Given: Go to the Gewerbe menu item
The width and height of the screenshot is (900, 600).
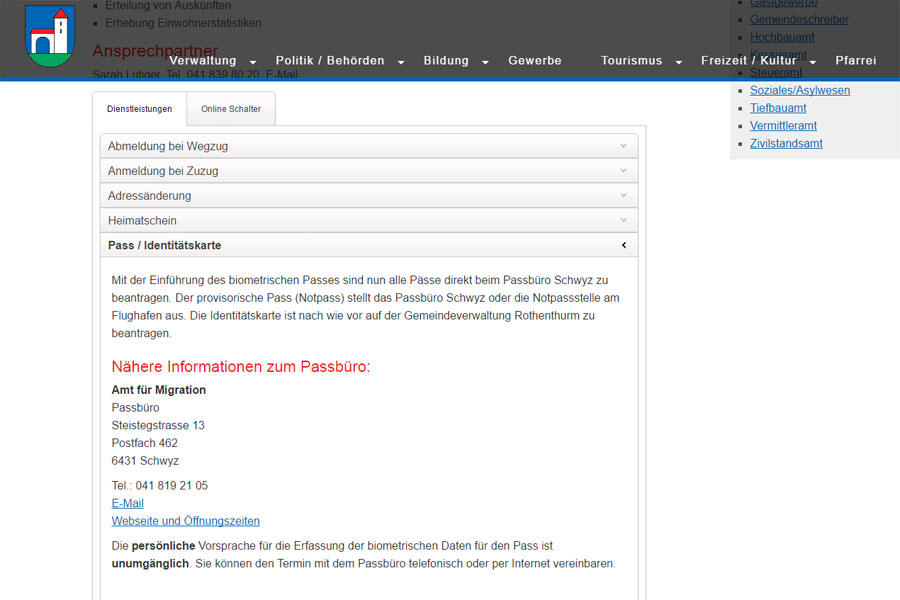Looking at the screenshot, I should click(x=535, y=60).
